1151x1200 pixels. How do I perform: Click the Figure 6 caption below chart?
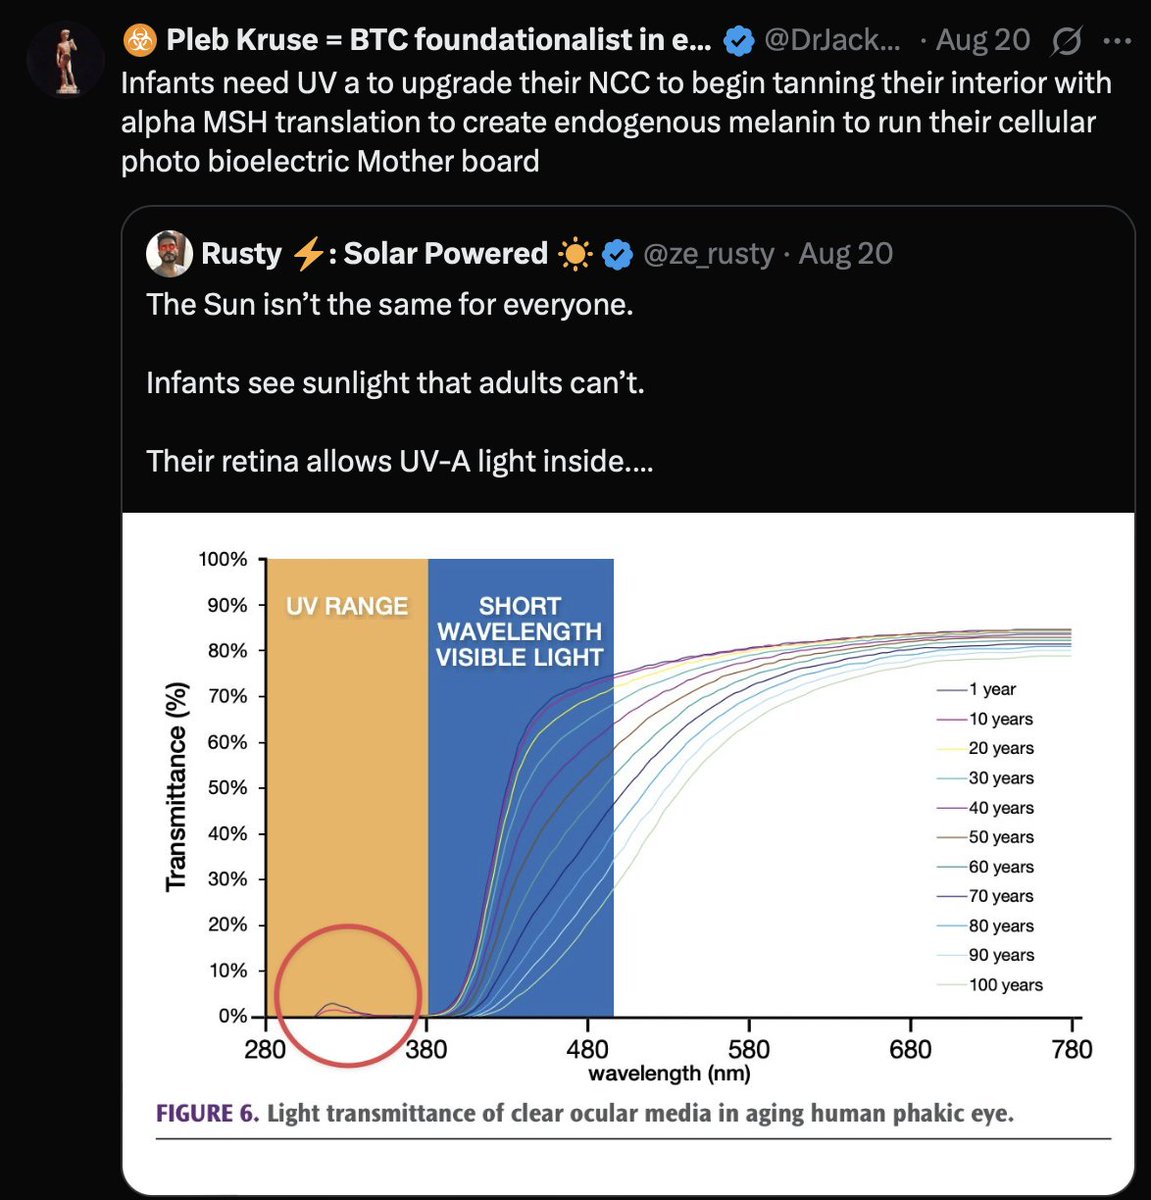[x=585, y=1113]
